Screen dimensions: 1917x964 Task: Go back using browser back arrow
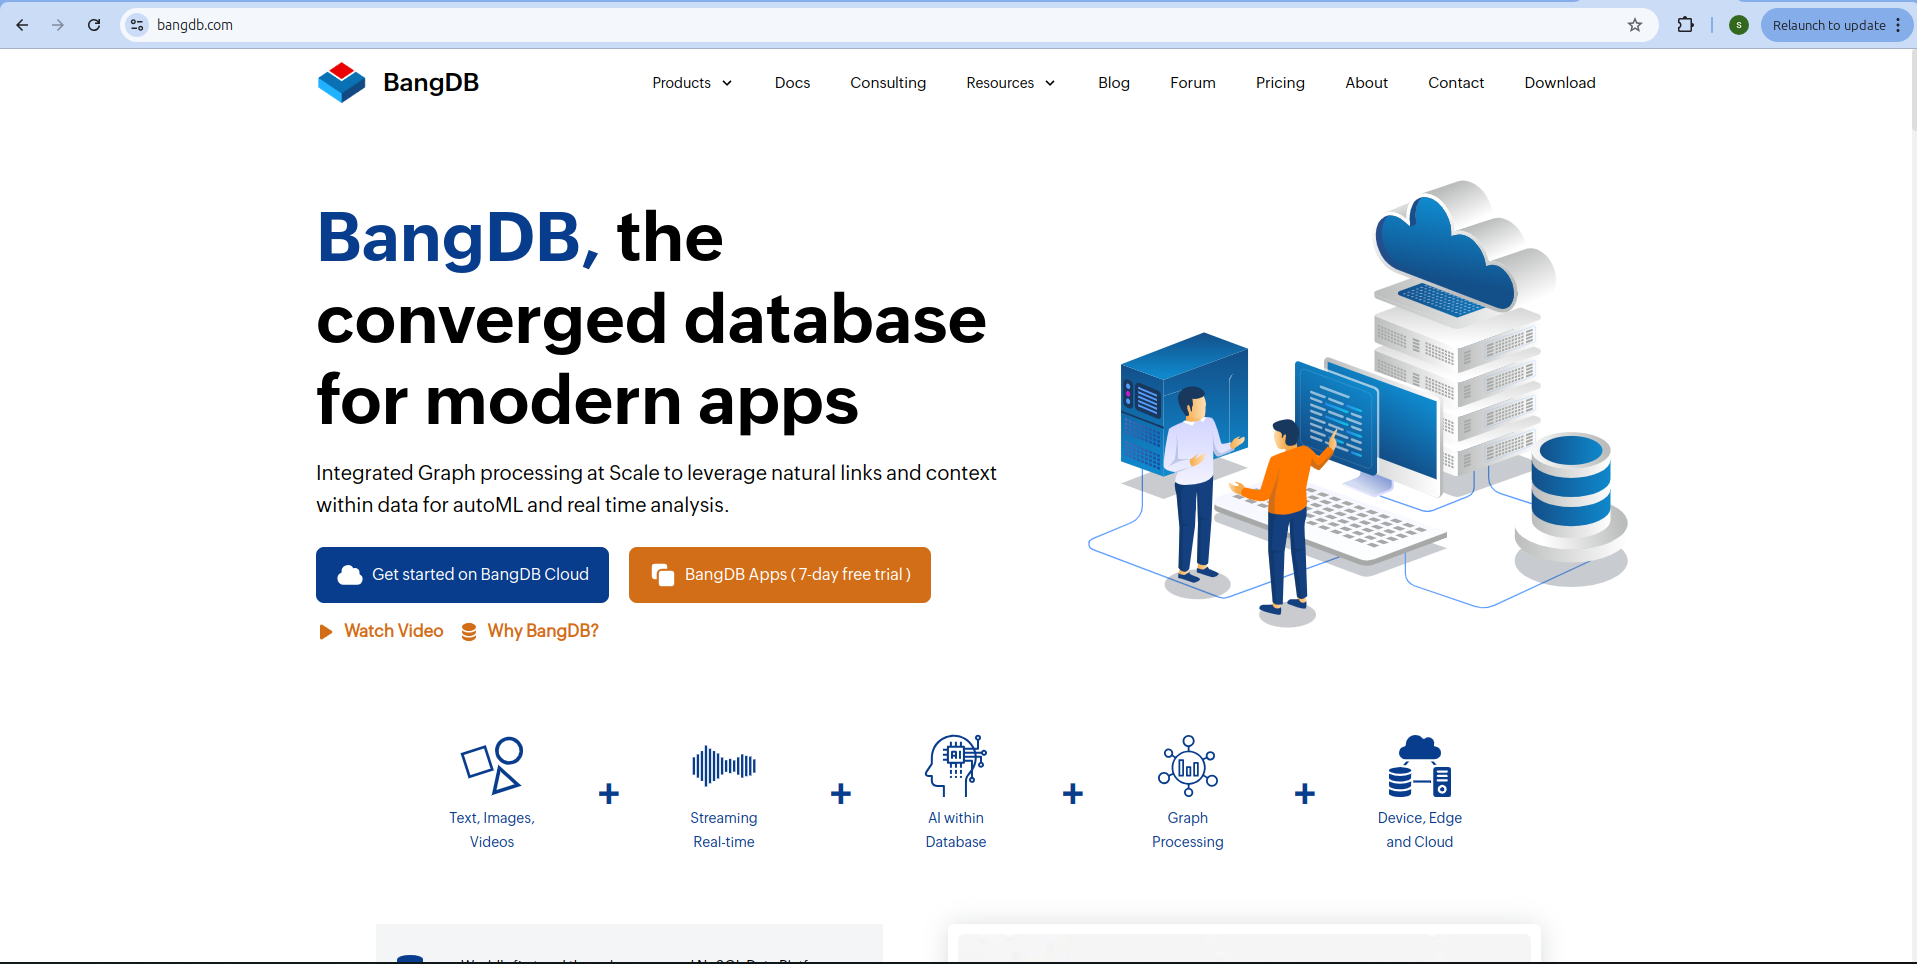22,25
